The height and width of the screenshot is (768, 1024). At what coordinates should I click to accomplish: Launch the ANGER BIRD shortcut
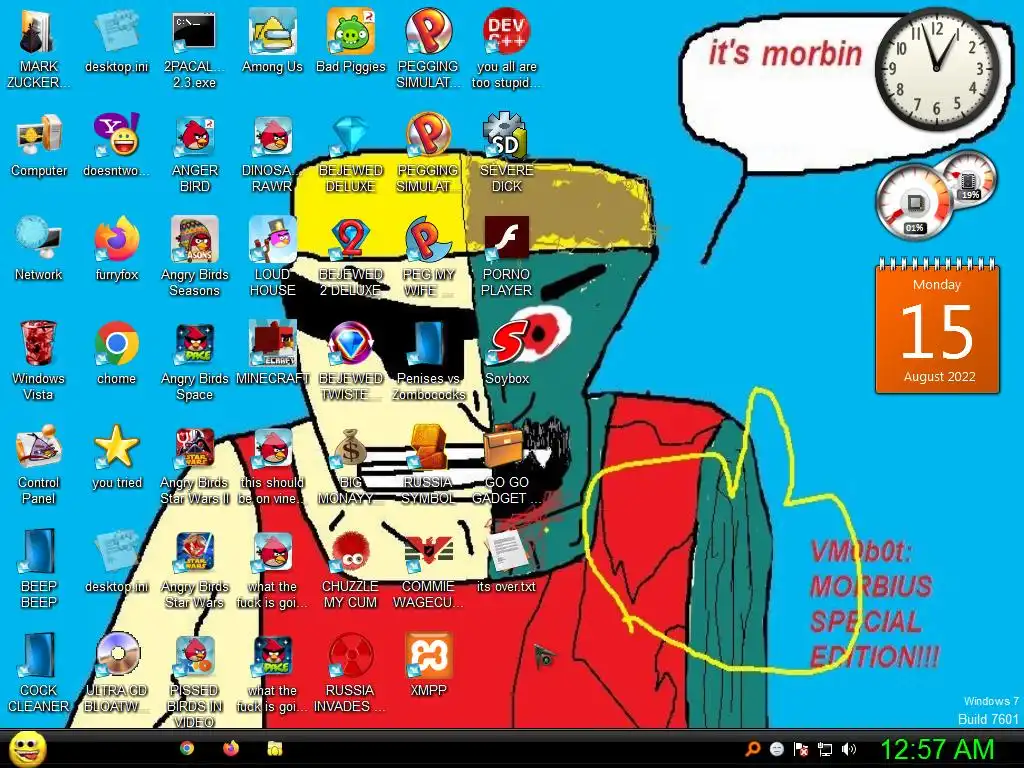(x=195, y=137)
